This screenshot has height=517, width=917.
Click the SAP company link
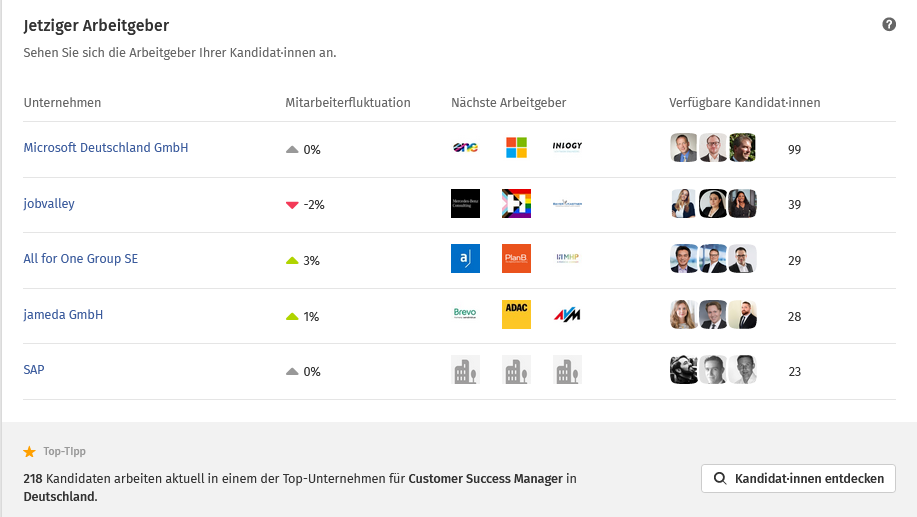pos(34,370)
